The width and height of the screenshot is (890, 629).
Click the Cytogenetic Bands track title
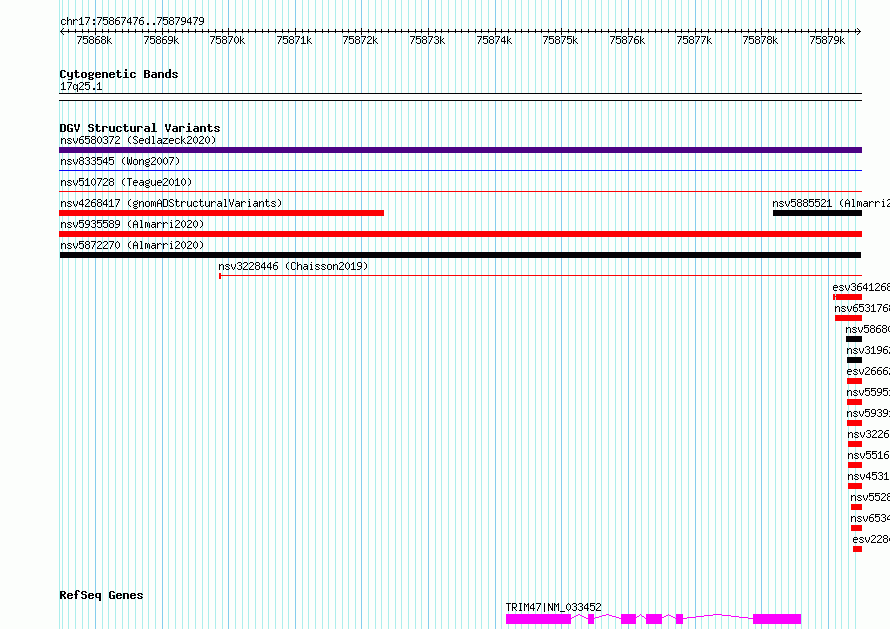pos(119,74)
